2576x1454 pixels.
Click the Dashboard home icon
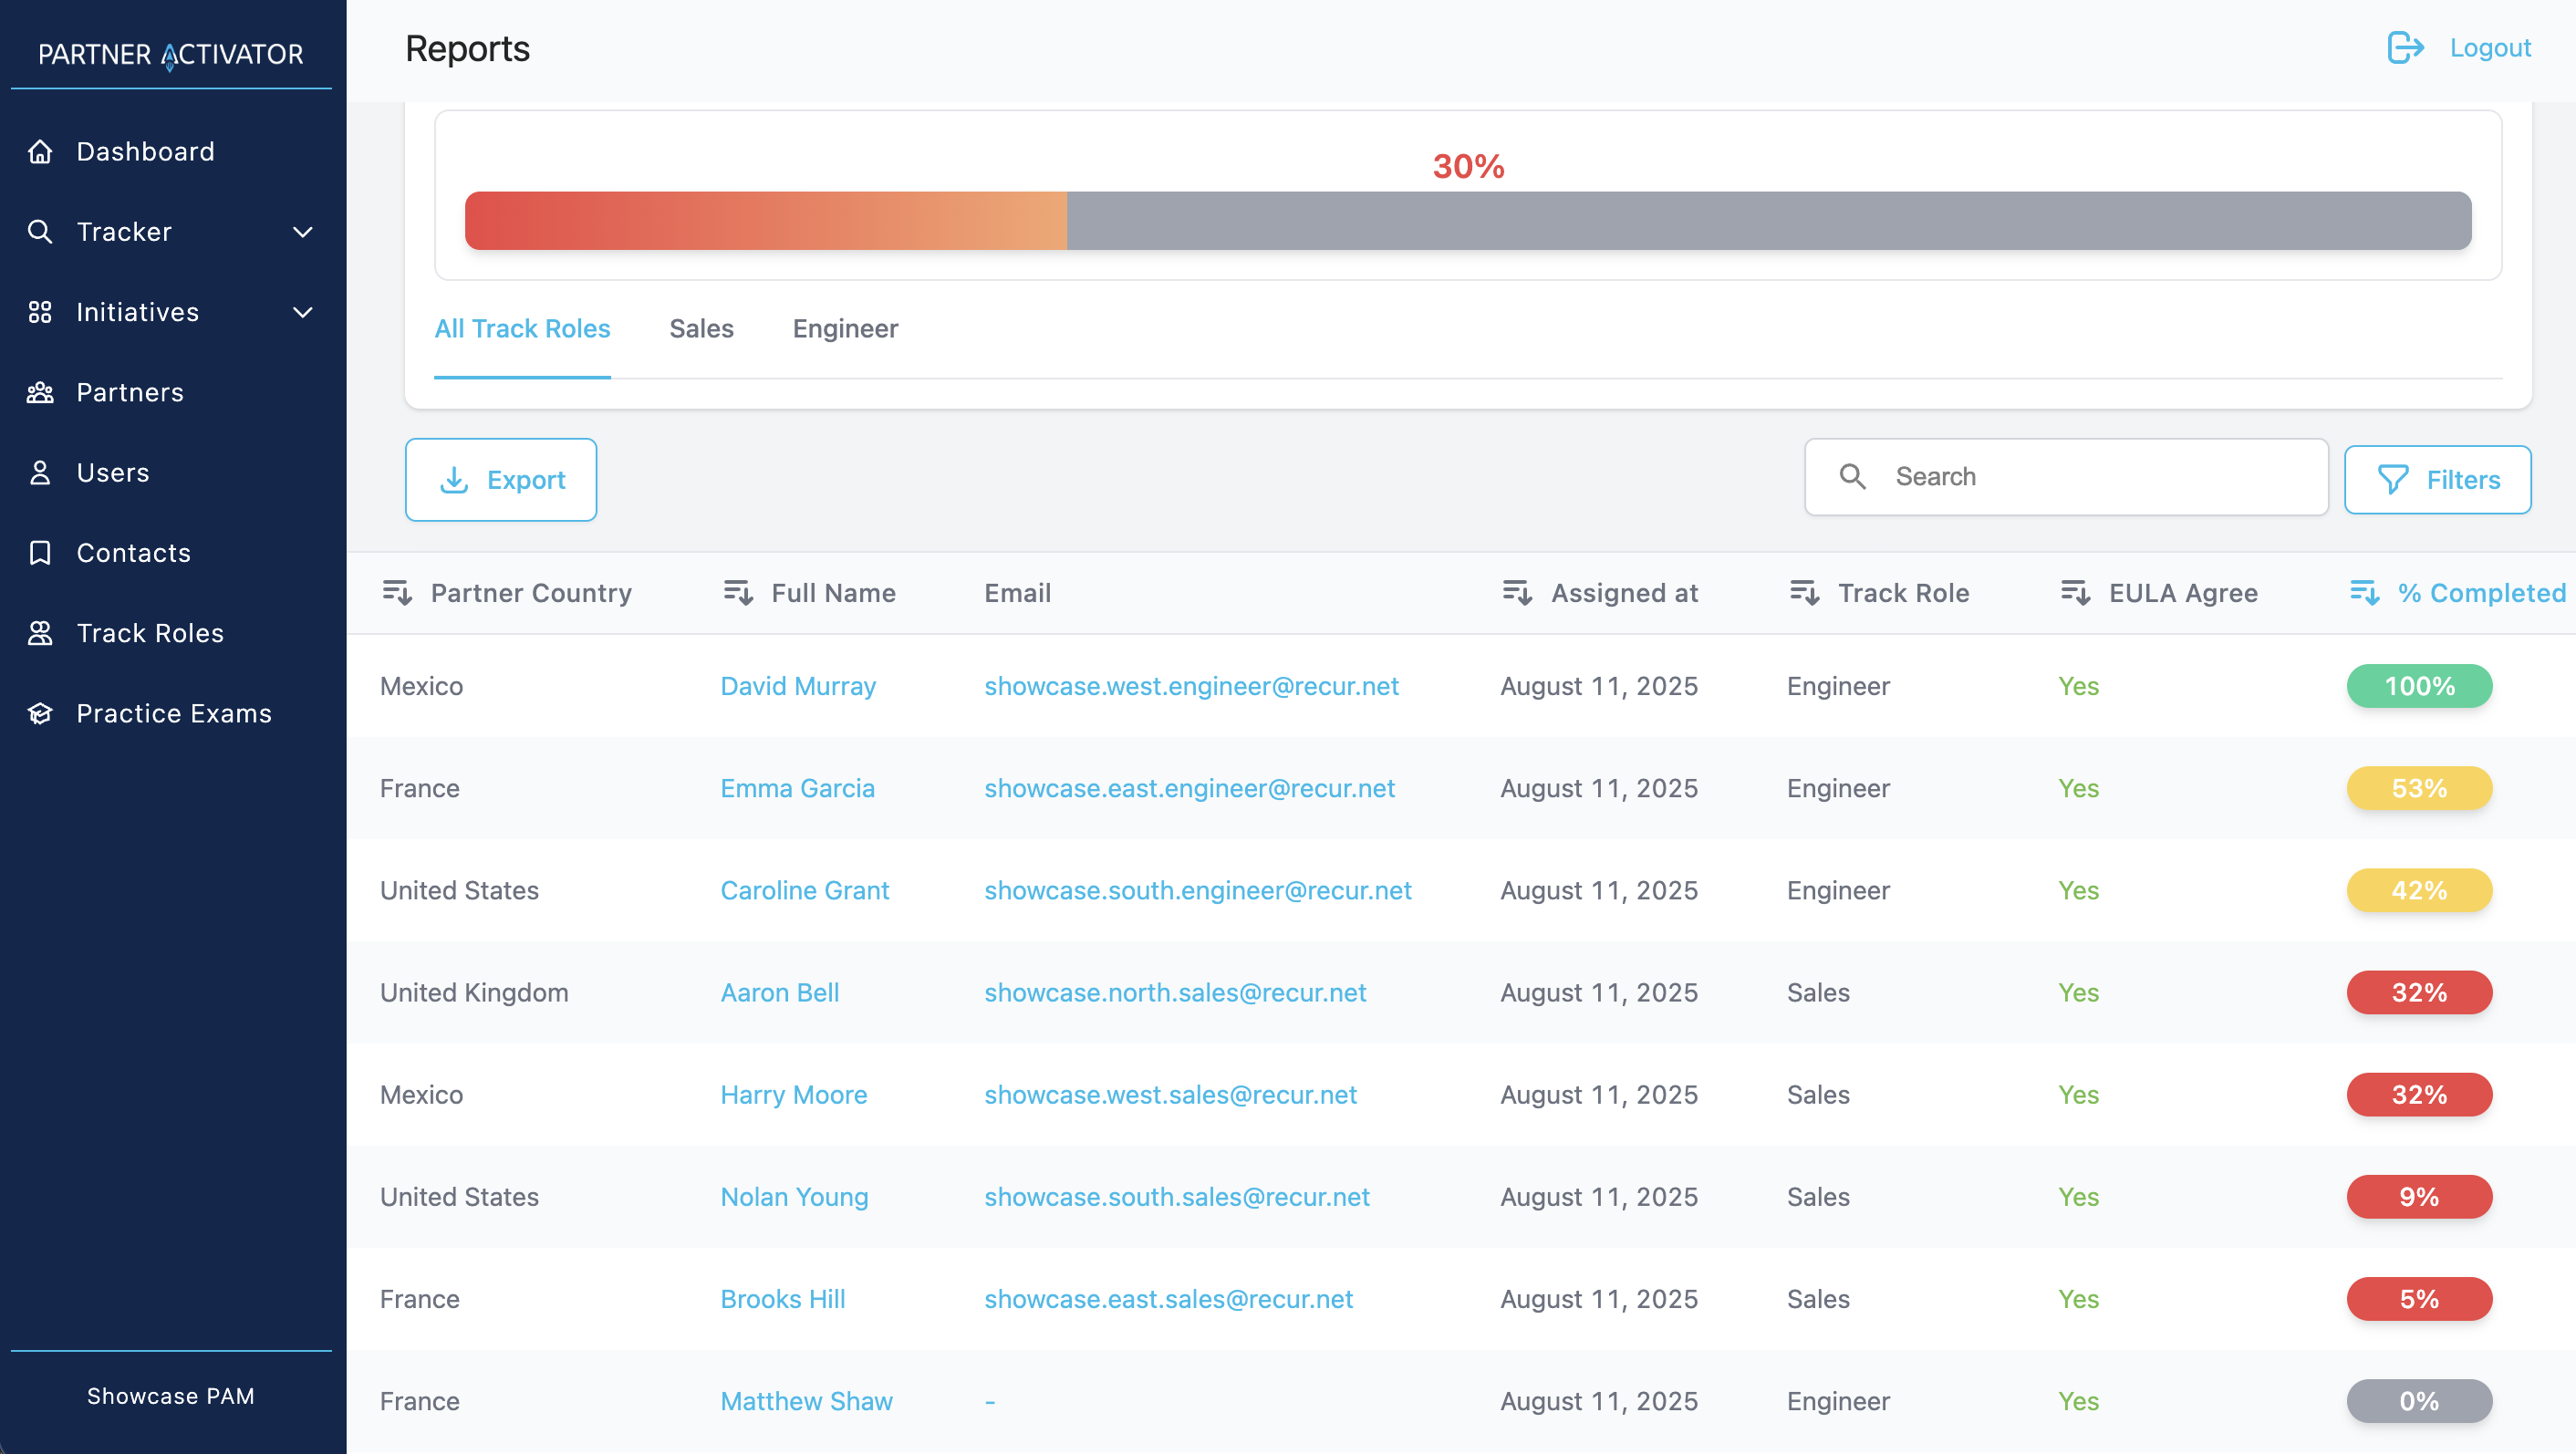[x=40, y=151]
